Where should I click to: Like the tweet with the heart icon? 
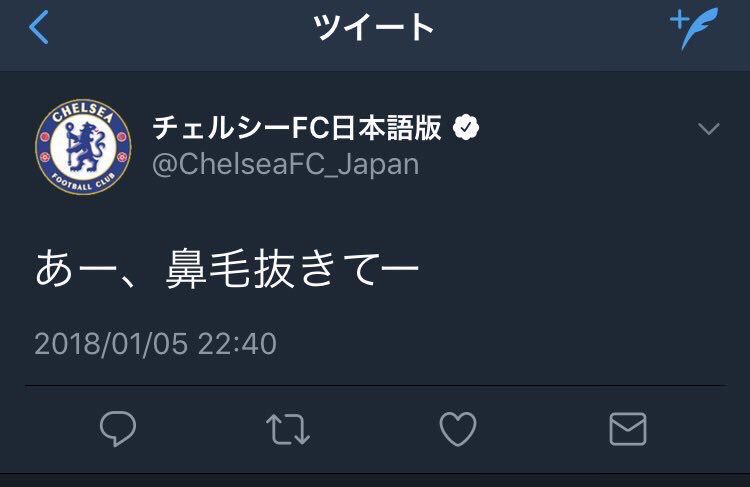(458, 430)
